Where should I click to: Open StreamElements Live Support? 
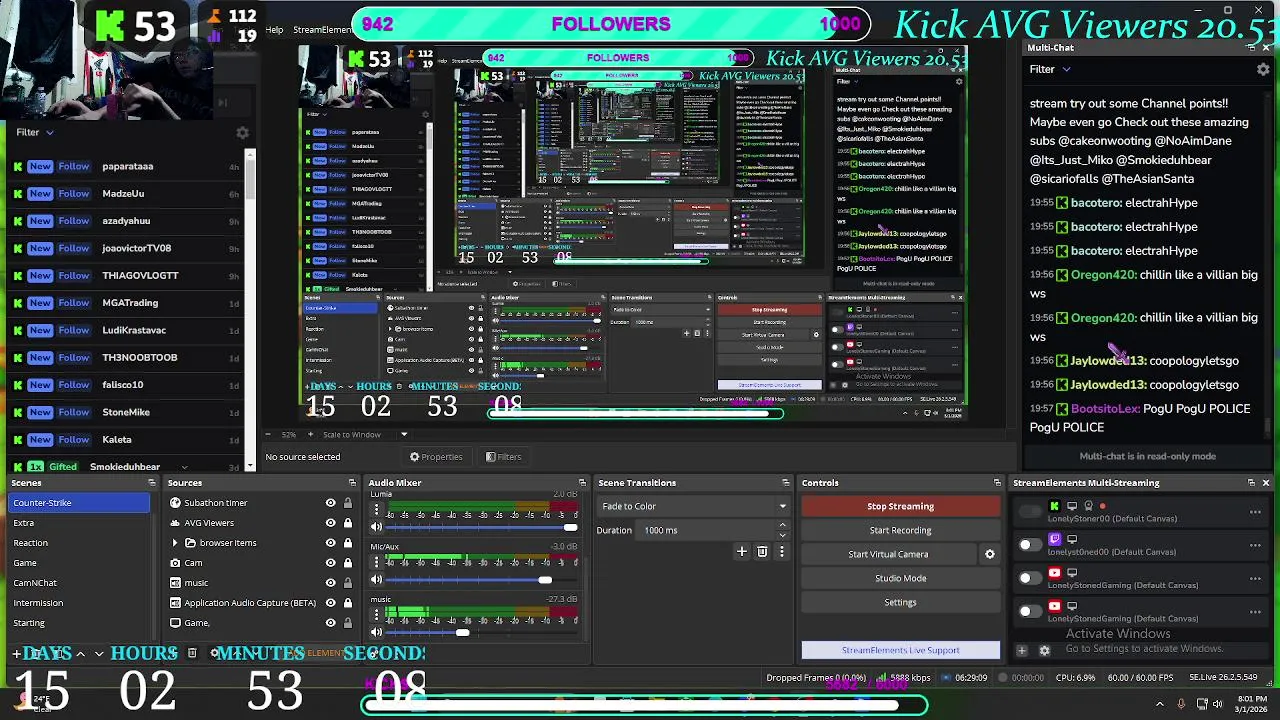(900, 650)
